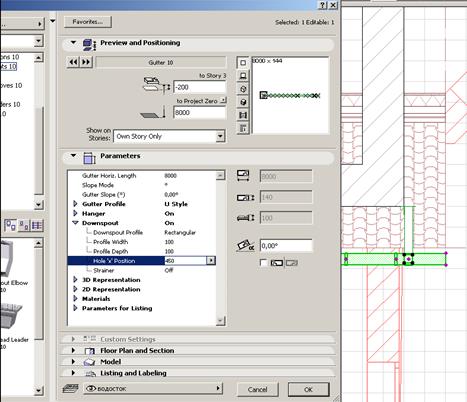This screenshot has width=467, height=402.
Task: Click the Favorites button
Action: tap(88, 22)
